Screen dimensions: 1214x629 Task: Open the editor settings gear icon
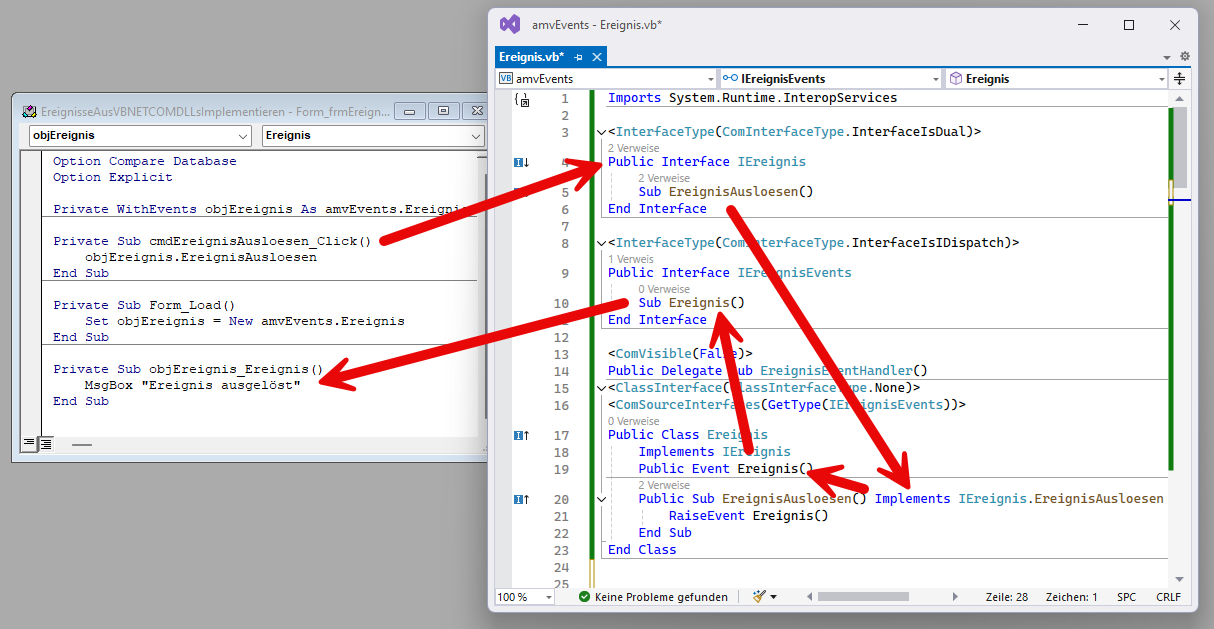pyautogui.click(x=1185, y=57)
